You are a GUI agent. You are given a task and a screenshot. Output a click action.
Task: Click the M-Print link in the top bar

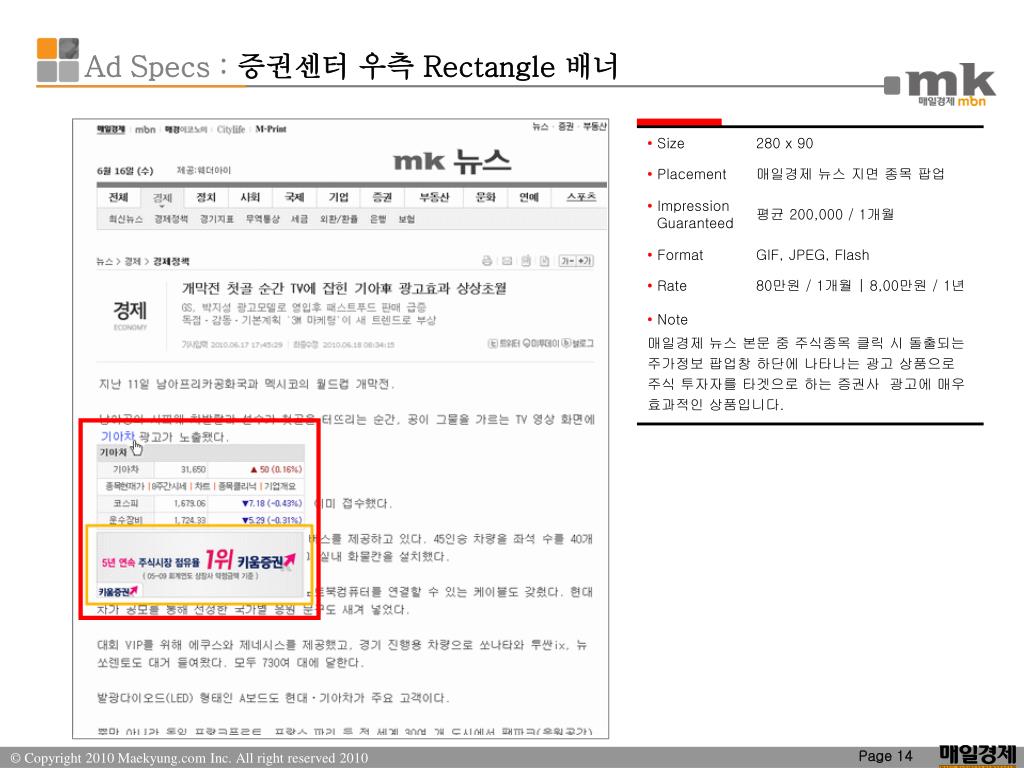pyautogui.click(x=271, y=129)
